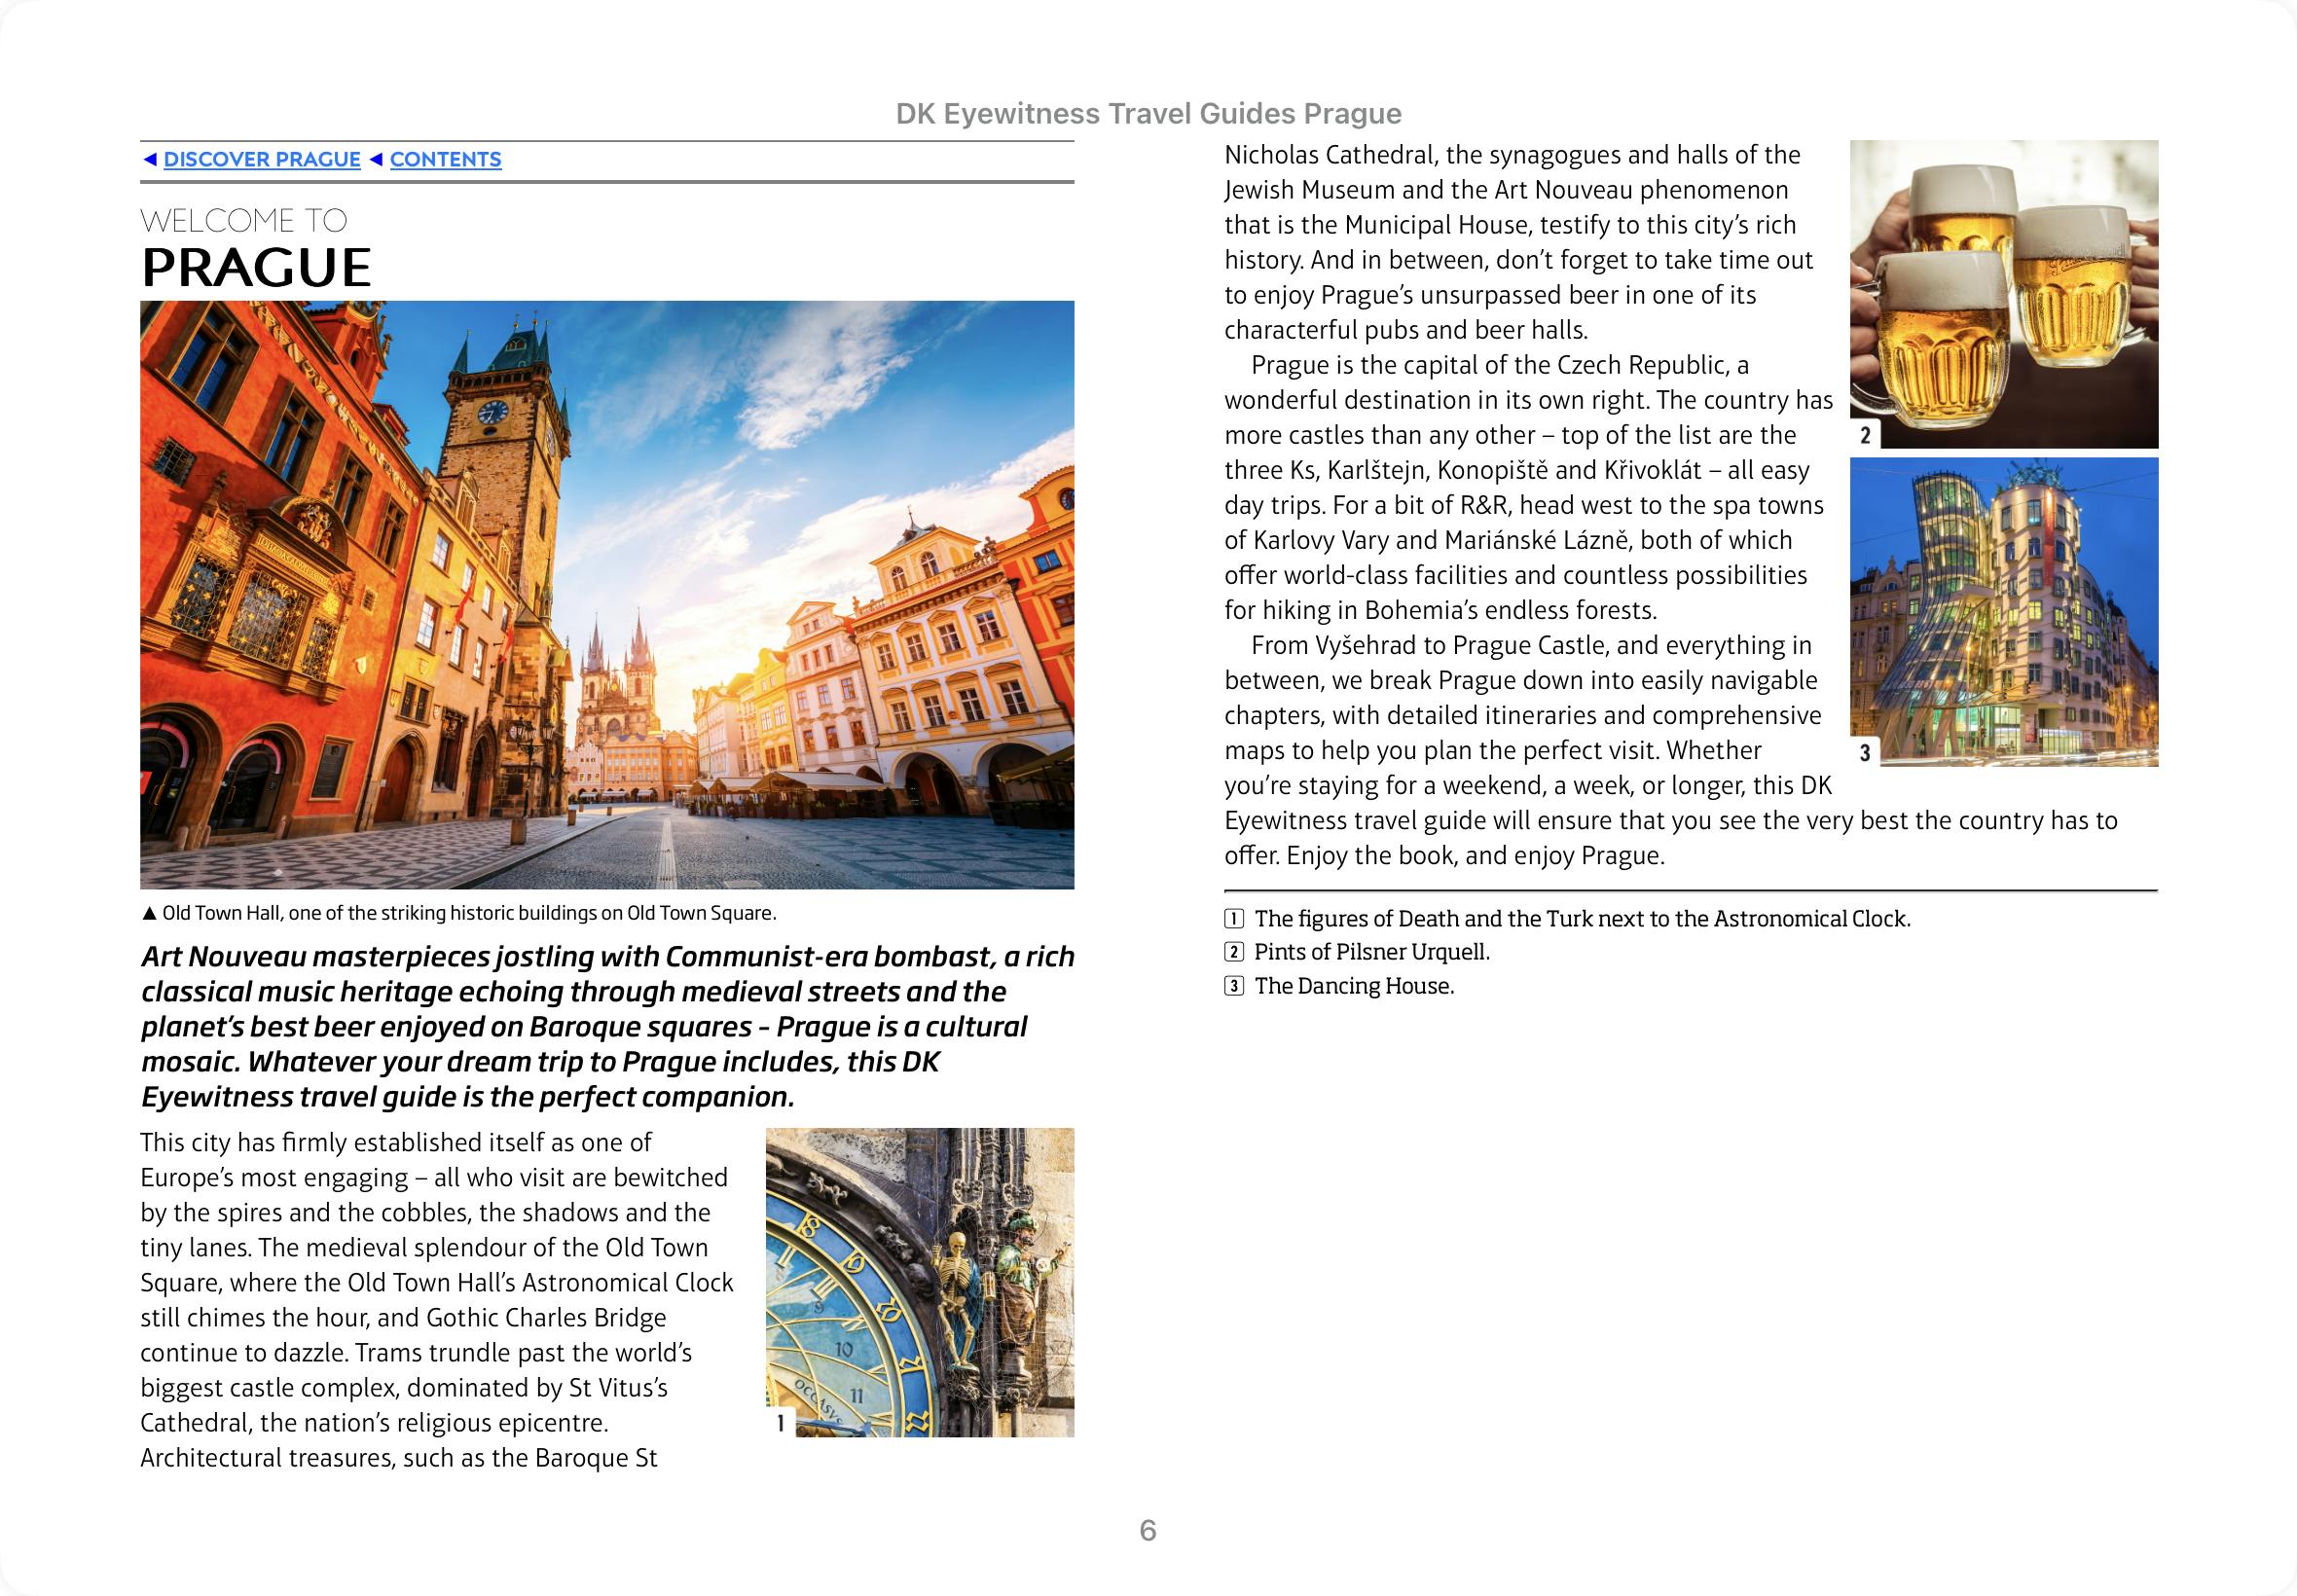
Task: Open the Dancing House photo
Action: tap(2004, 610)
